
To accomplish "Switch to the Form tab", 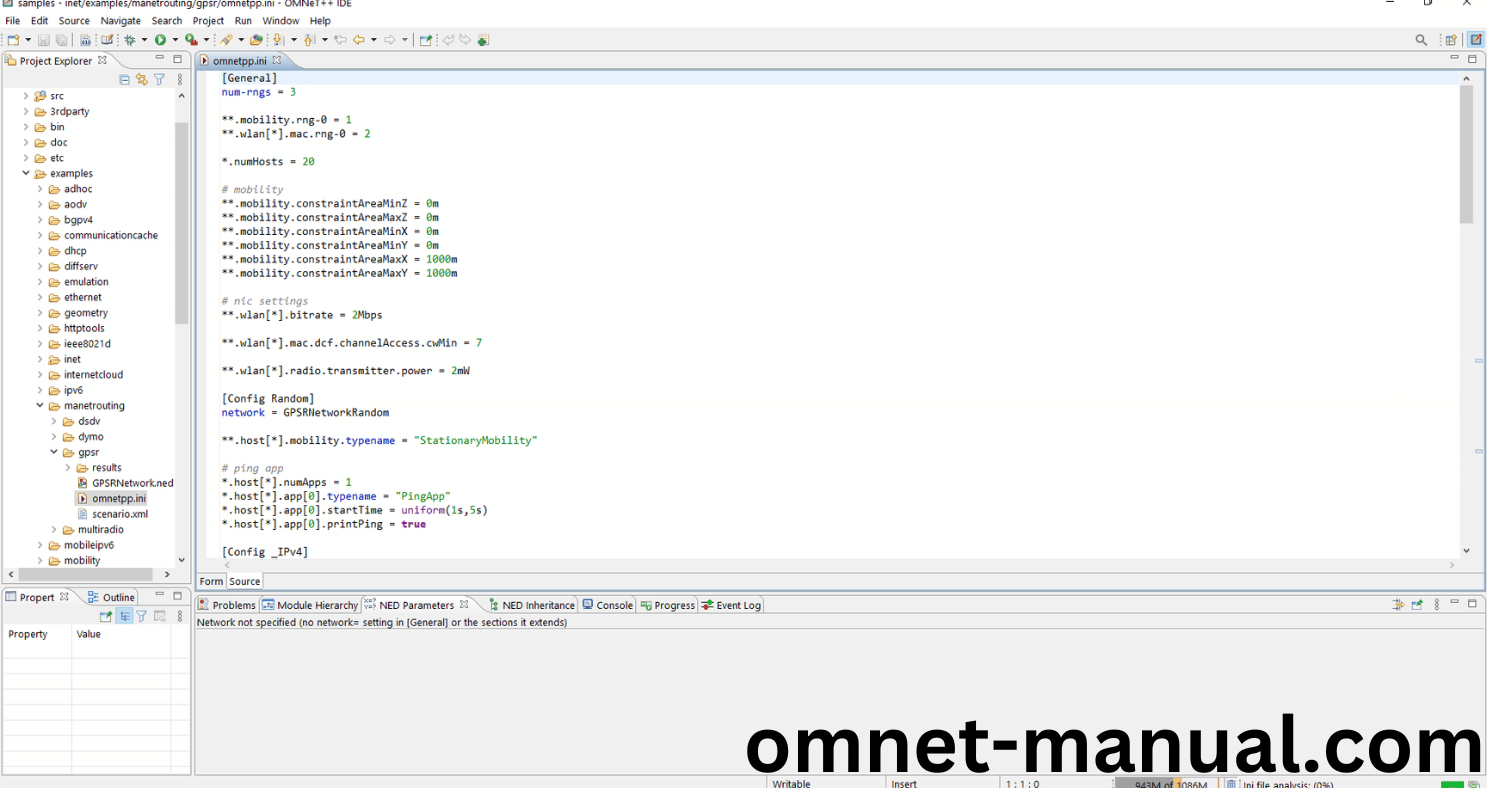I will 211,581.
